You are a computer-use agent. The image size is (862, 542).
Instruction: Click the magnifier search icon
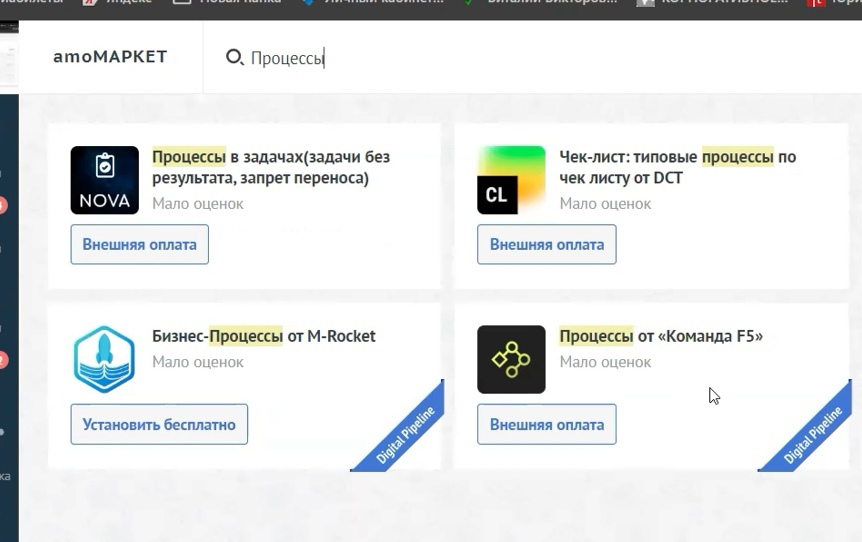click(x=234, y=57)
